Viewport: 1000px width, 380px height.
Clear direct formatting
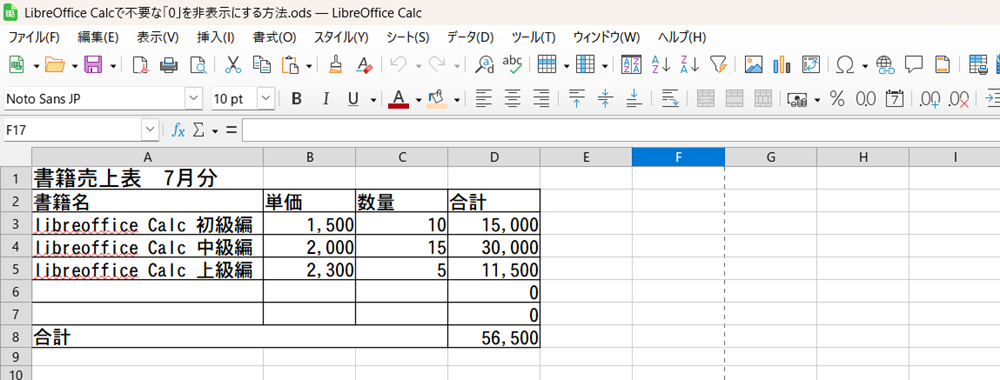[x=364, y=64]
